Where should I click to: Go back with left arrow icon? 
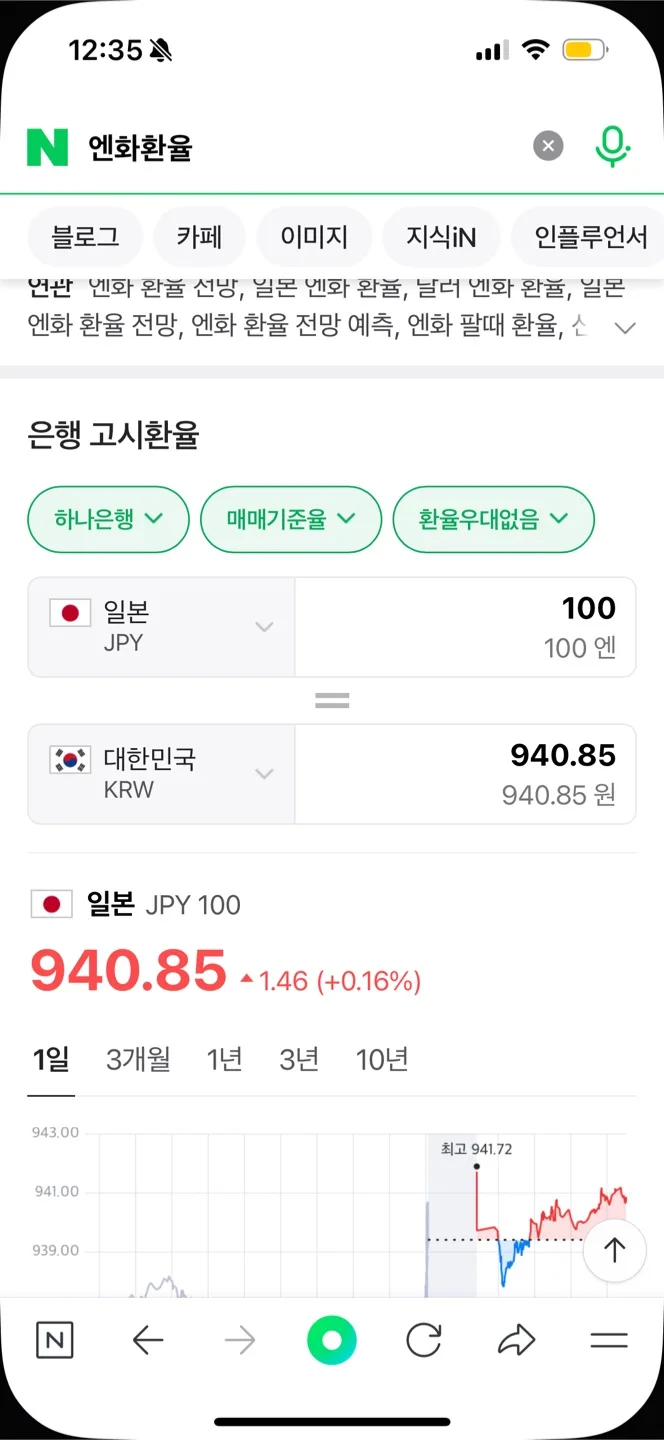point(148,1341)
